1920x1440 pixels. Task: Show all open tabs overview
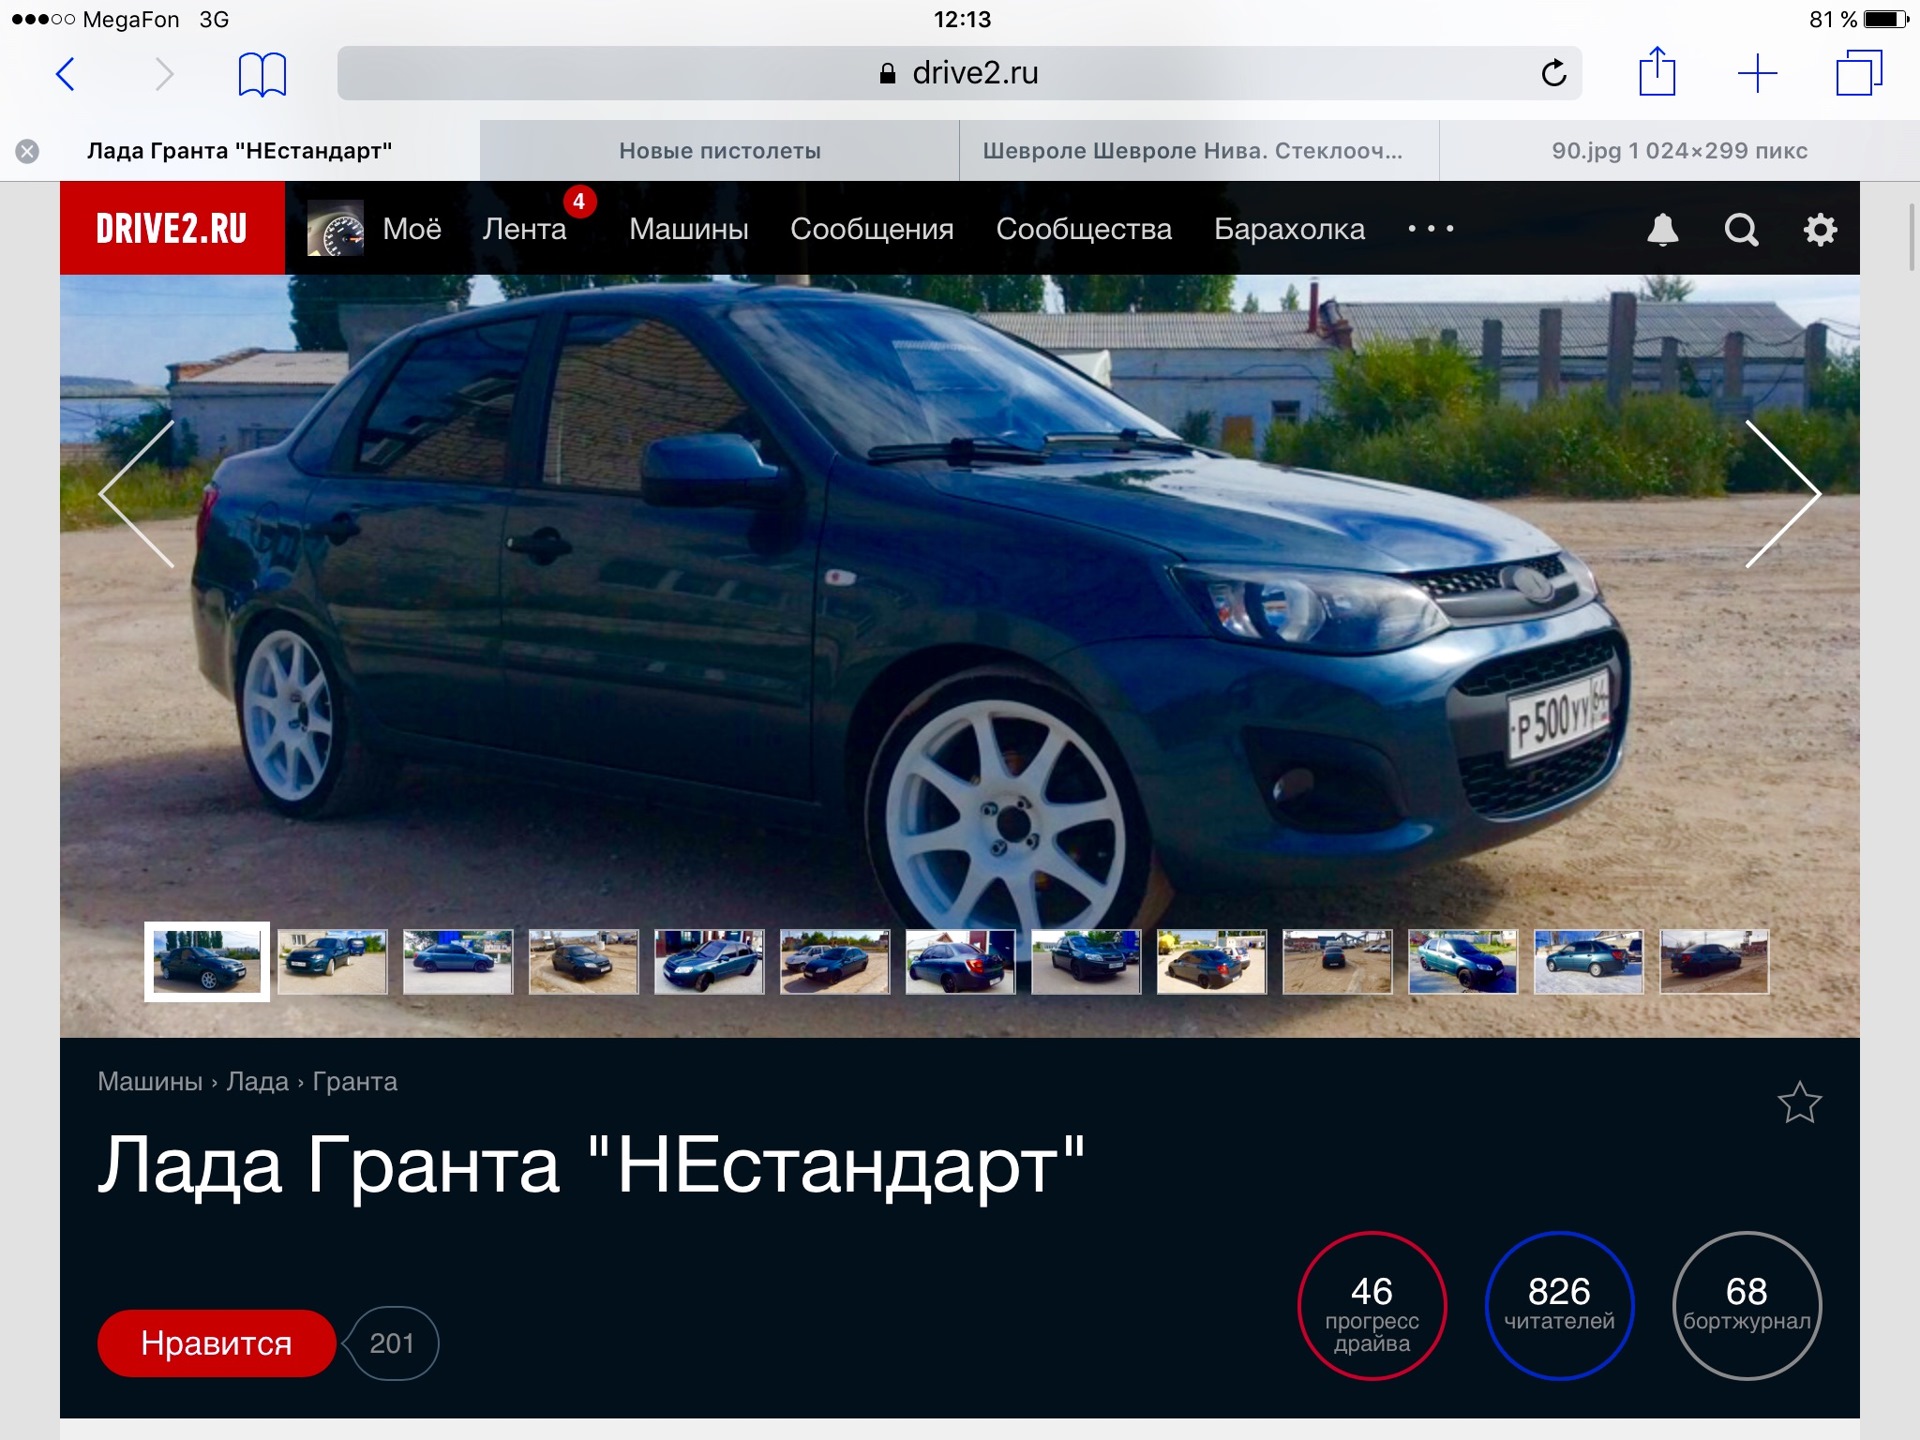pos(1859,73)
